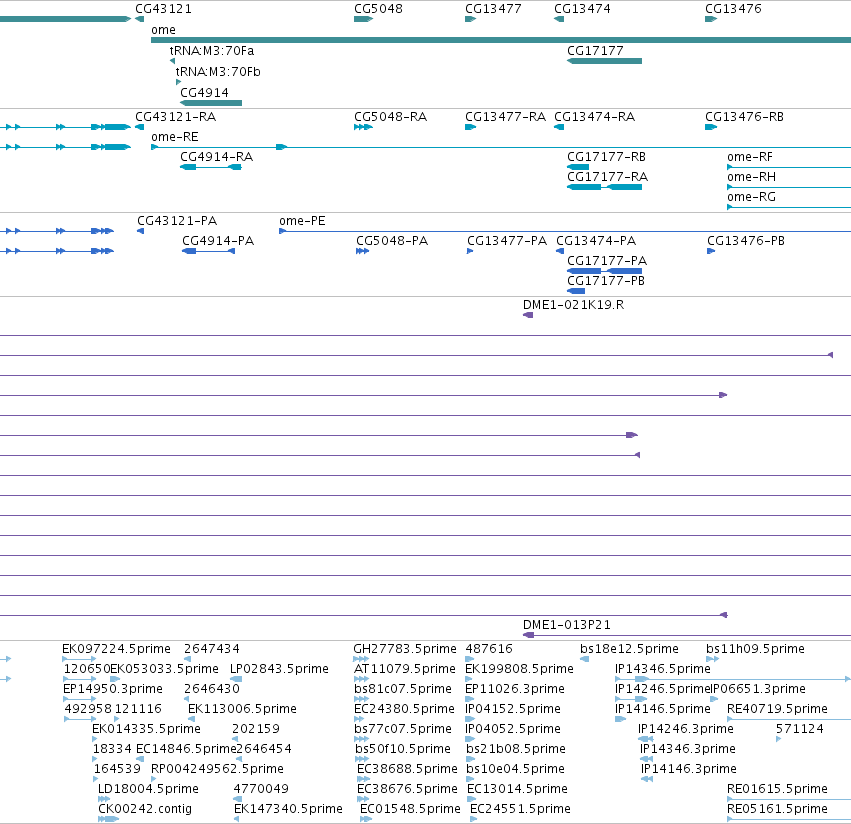Select the CG13474-PA protein label
Viewport: 851px width, 824px height.
pos(596,240)
